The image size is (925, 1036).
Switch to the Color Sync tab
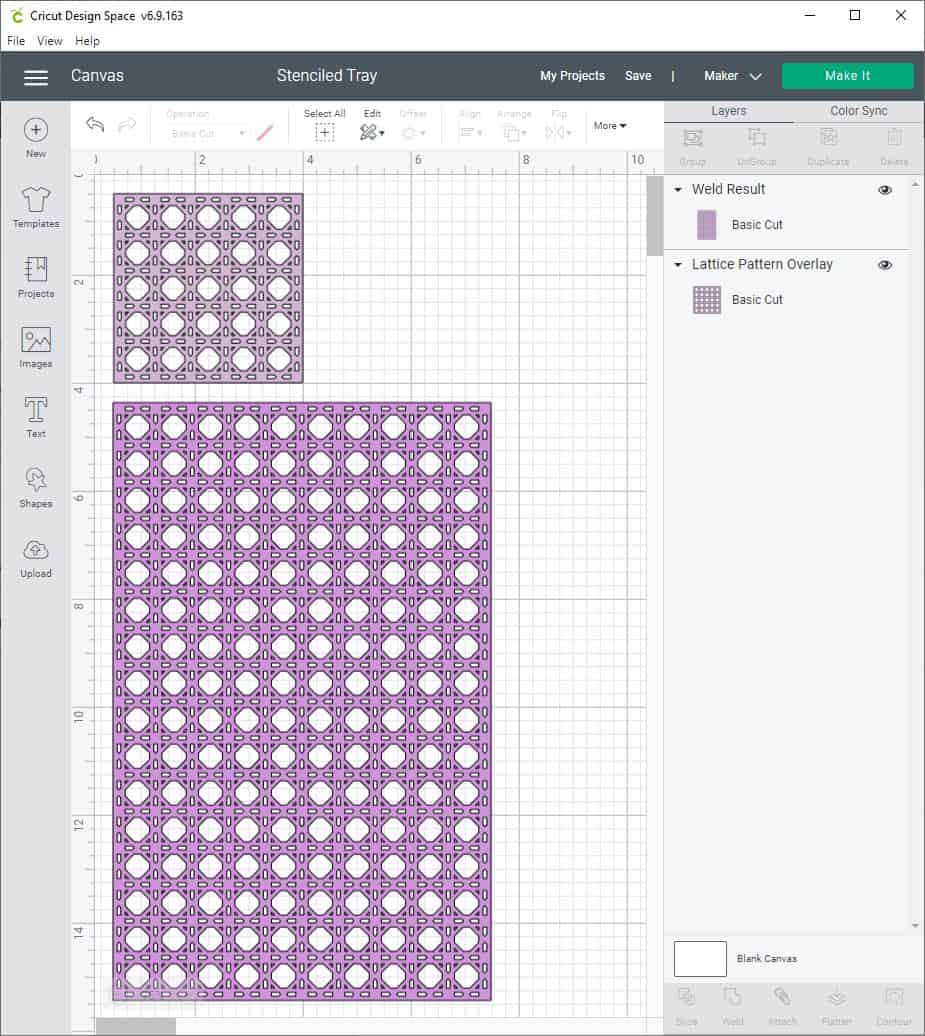point(858,111)
